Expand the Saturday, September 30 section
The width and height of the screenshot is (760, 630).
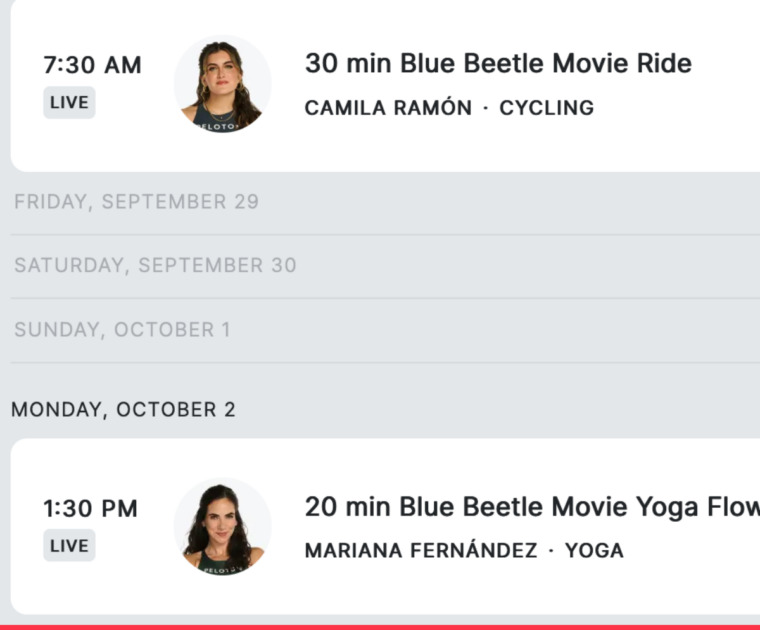155,266
